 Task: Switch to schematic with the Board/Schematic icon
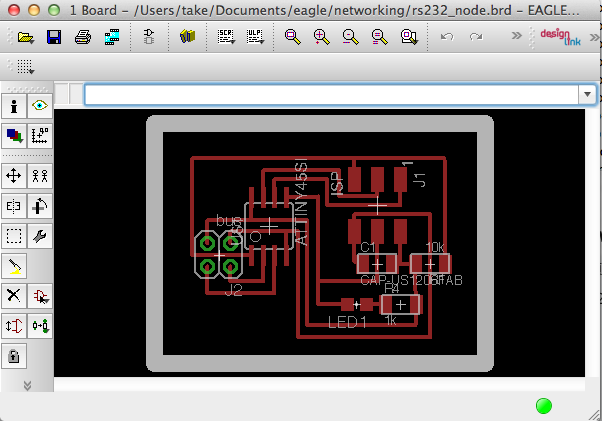coord(149,37)
